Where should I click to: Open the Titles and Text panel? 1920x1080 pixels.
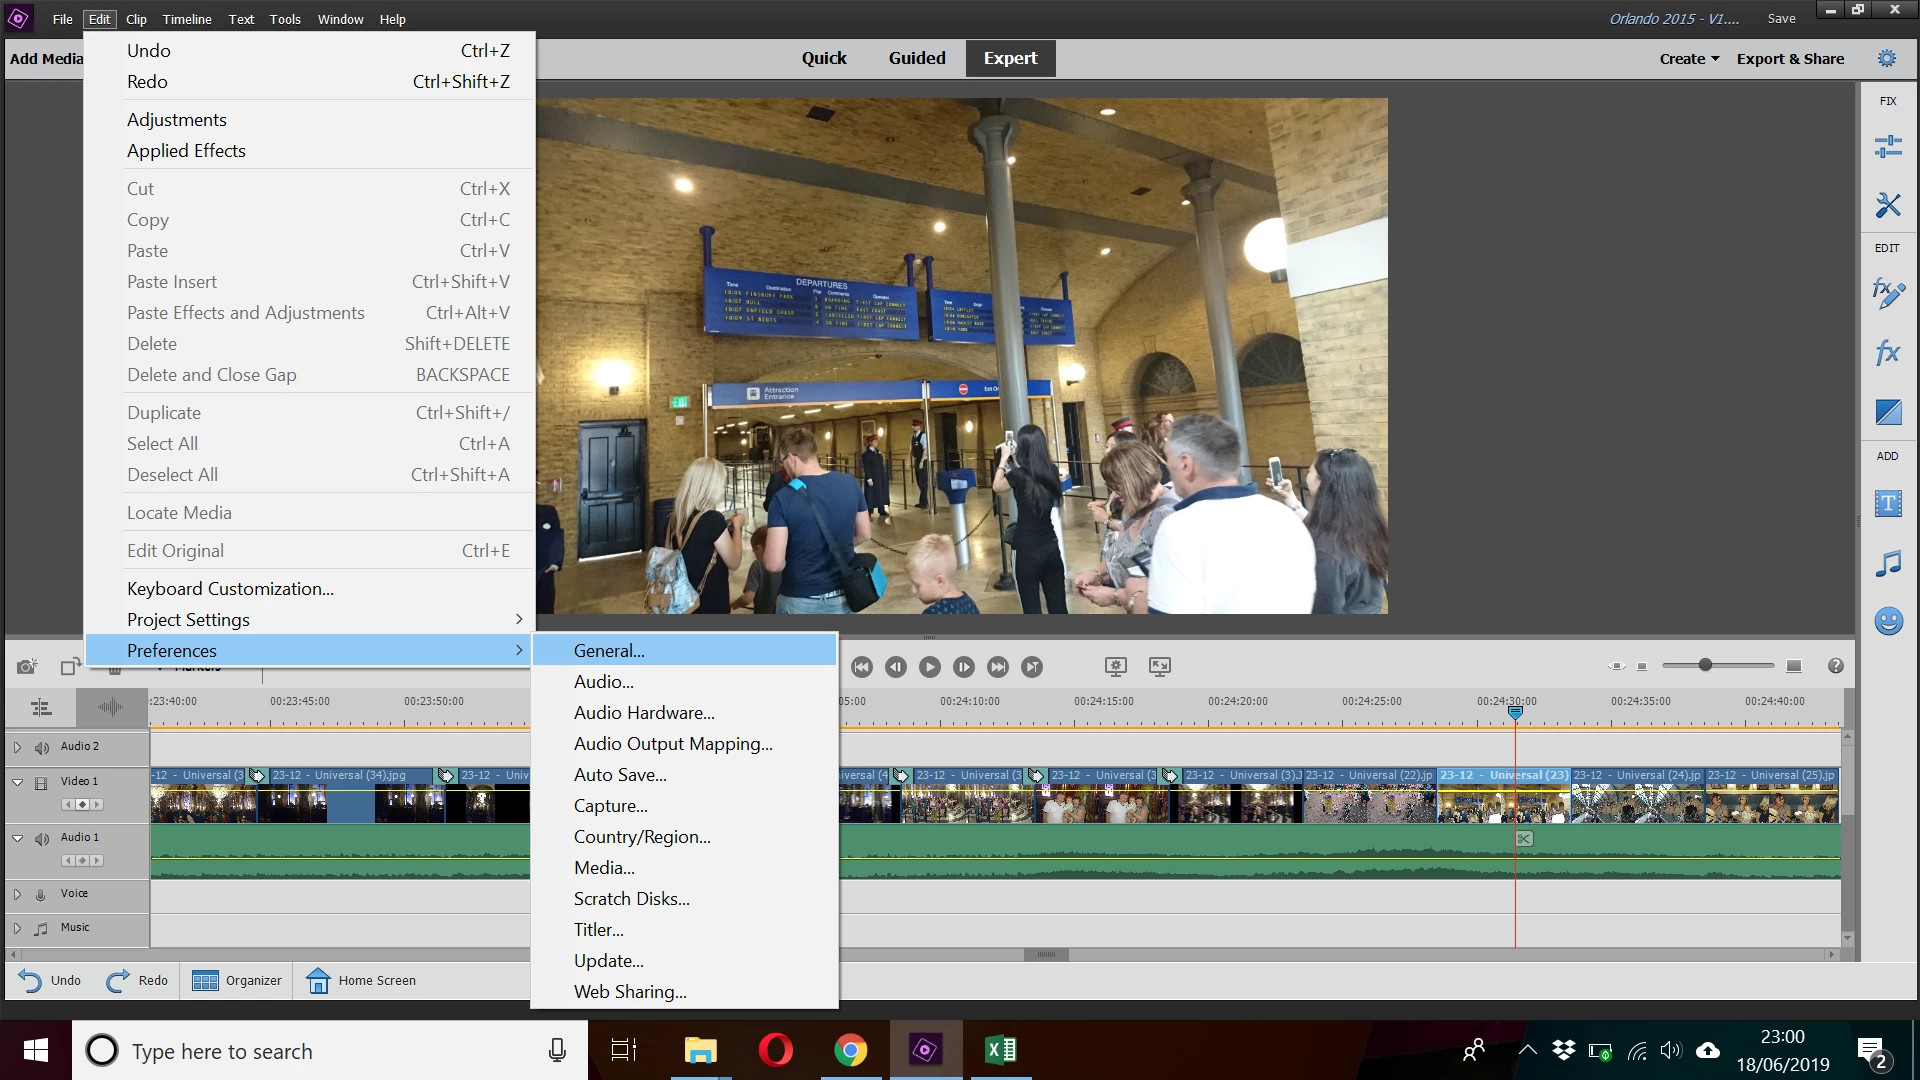(1887, 503)
